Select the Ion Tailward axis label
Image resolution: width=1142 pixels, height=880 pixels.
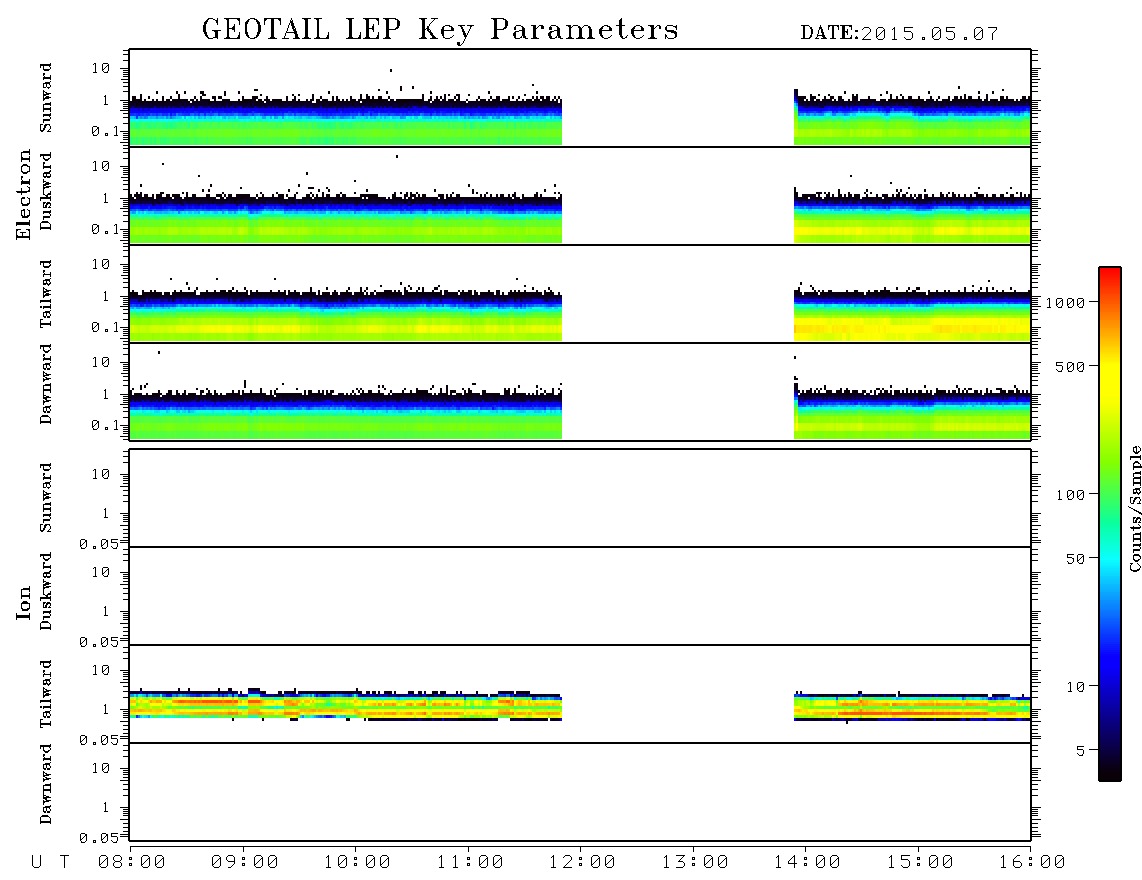[x=45, y=694]
